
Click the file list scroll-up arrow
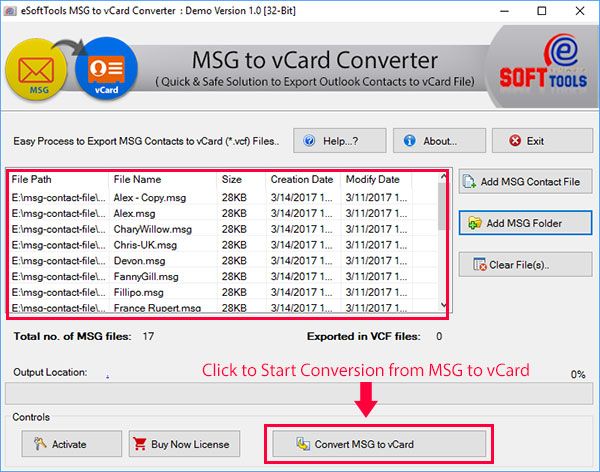click(443, 176)
